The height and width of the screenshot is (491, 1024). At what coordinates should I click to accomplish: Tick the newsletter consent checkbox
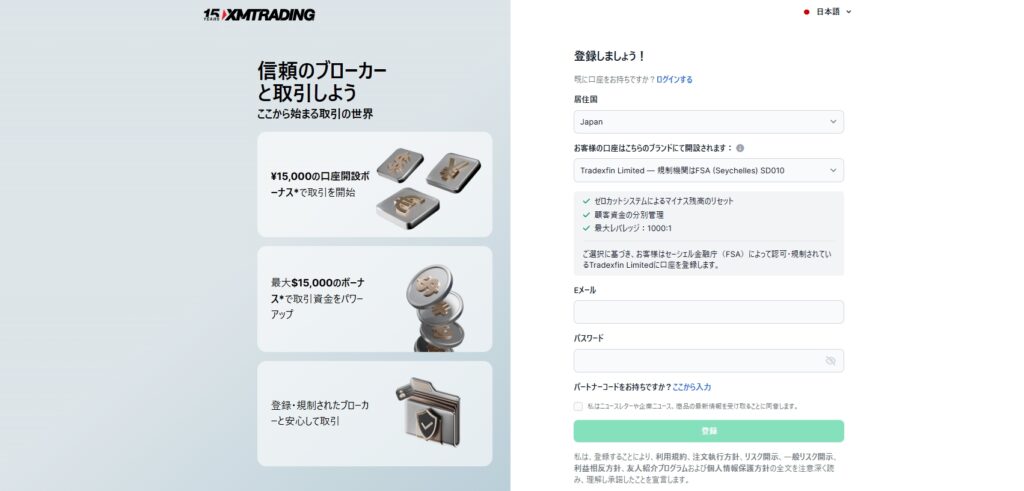tap(578, 406)
